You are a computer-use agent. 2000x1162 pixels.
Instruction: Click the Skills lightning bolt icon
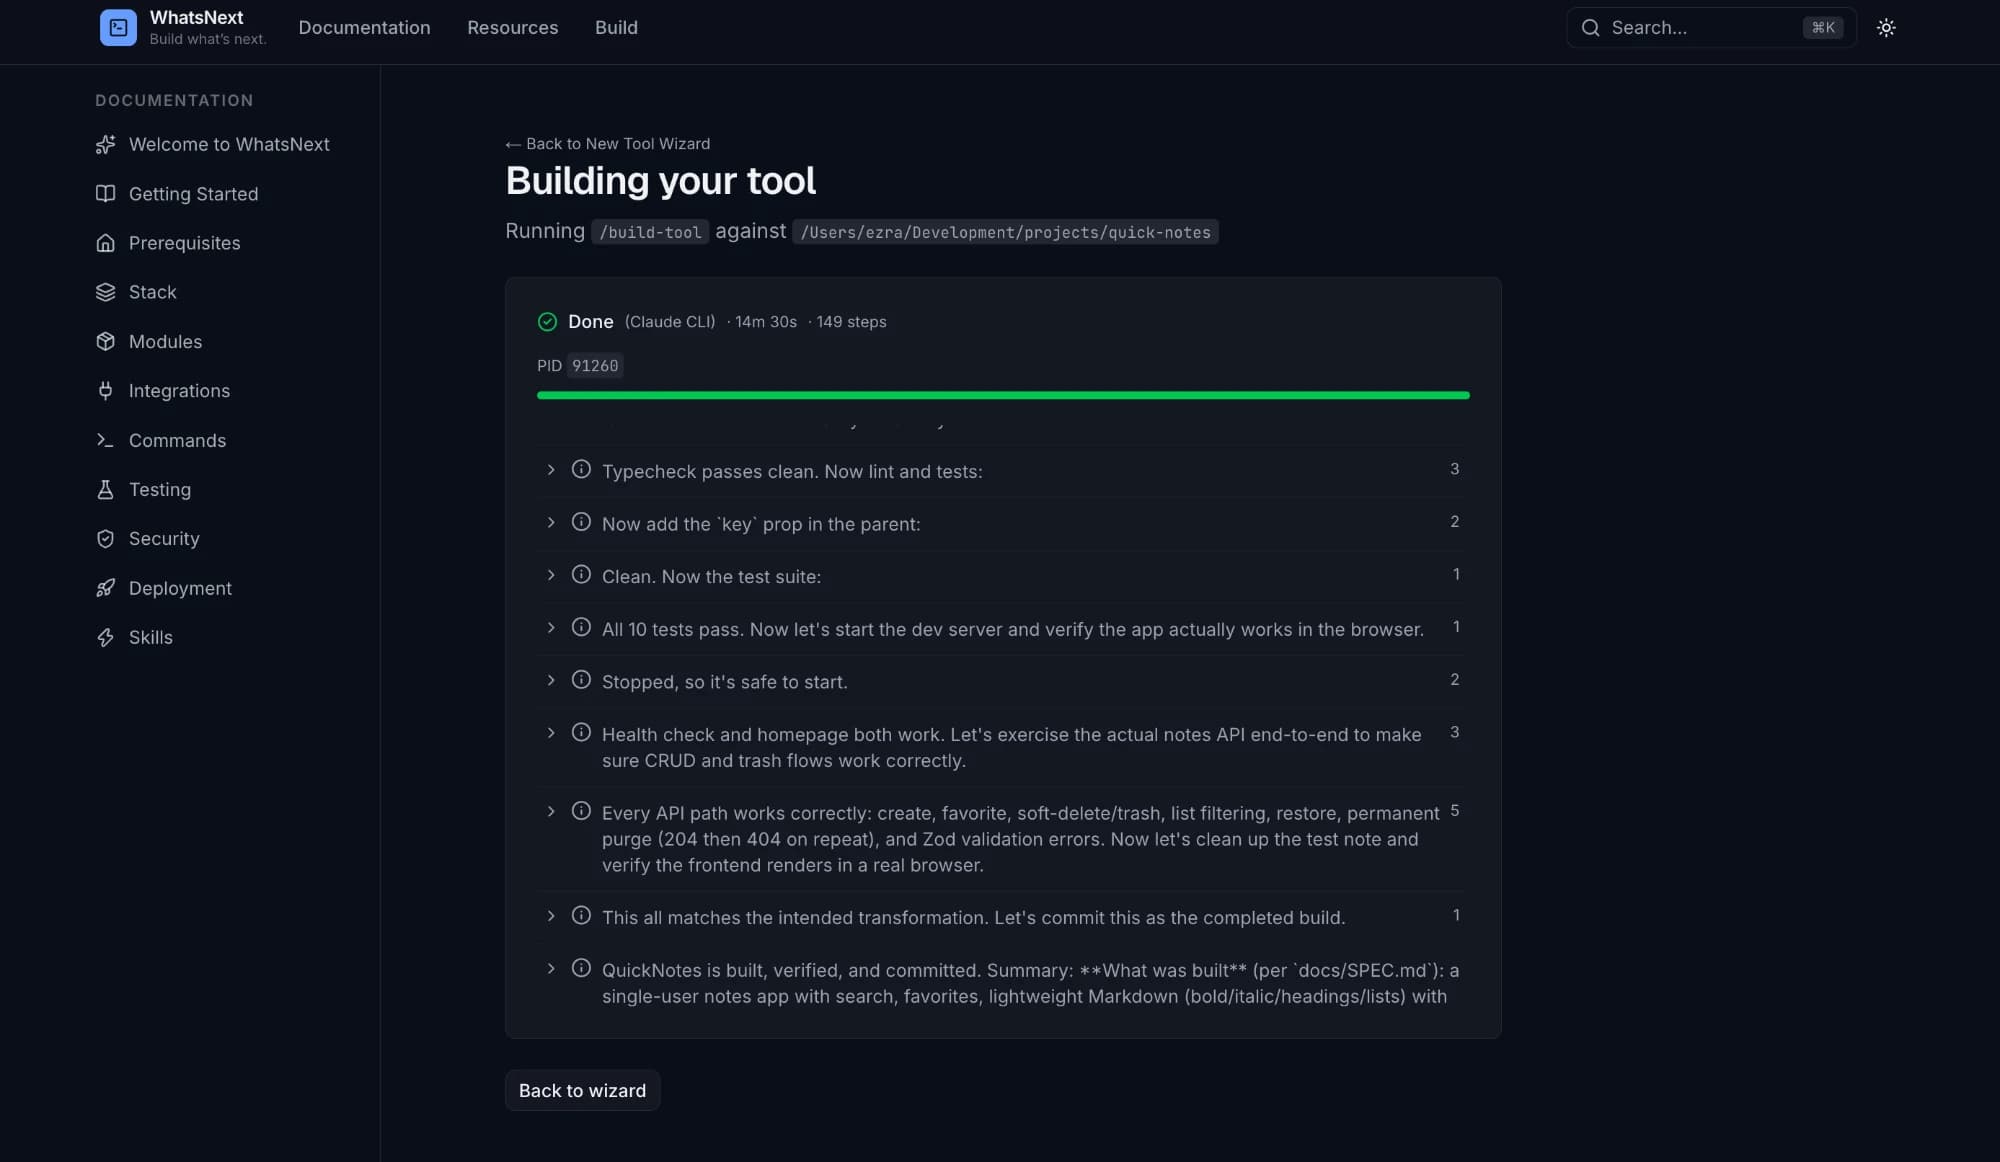(105, 637)
